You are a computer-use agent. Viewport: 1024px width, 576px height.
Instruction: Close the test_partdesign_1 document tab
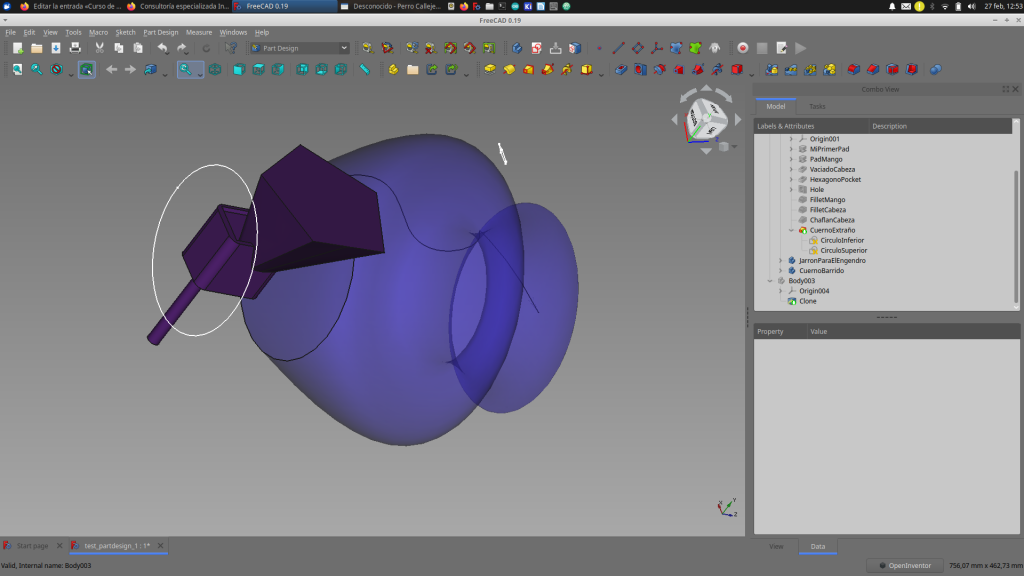tap(160, 546)
